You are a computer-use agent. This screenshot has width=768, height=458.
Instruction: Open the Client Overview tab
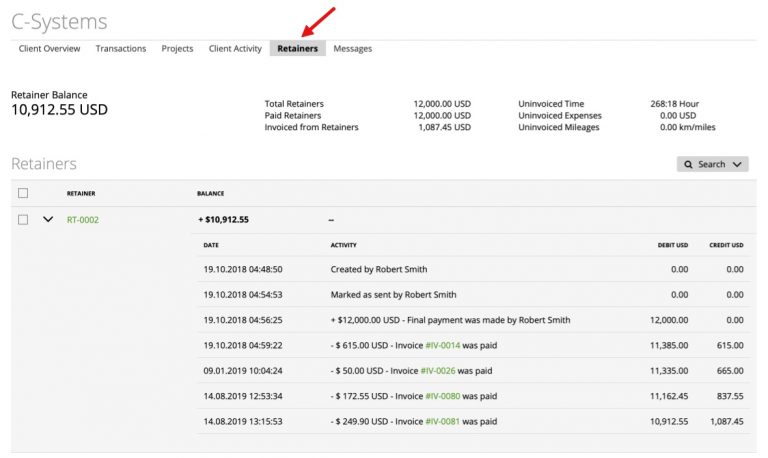pos(49,48)
